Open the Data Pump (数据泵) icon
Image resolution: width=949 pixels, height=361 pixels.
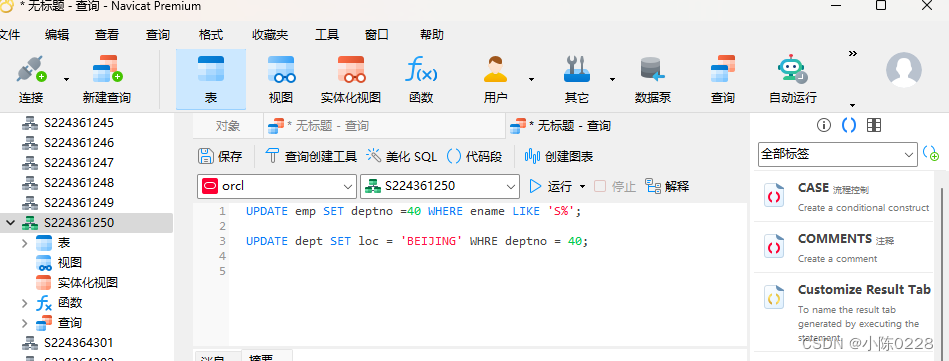[653, 79]
